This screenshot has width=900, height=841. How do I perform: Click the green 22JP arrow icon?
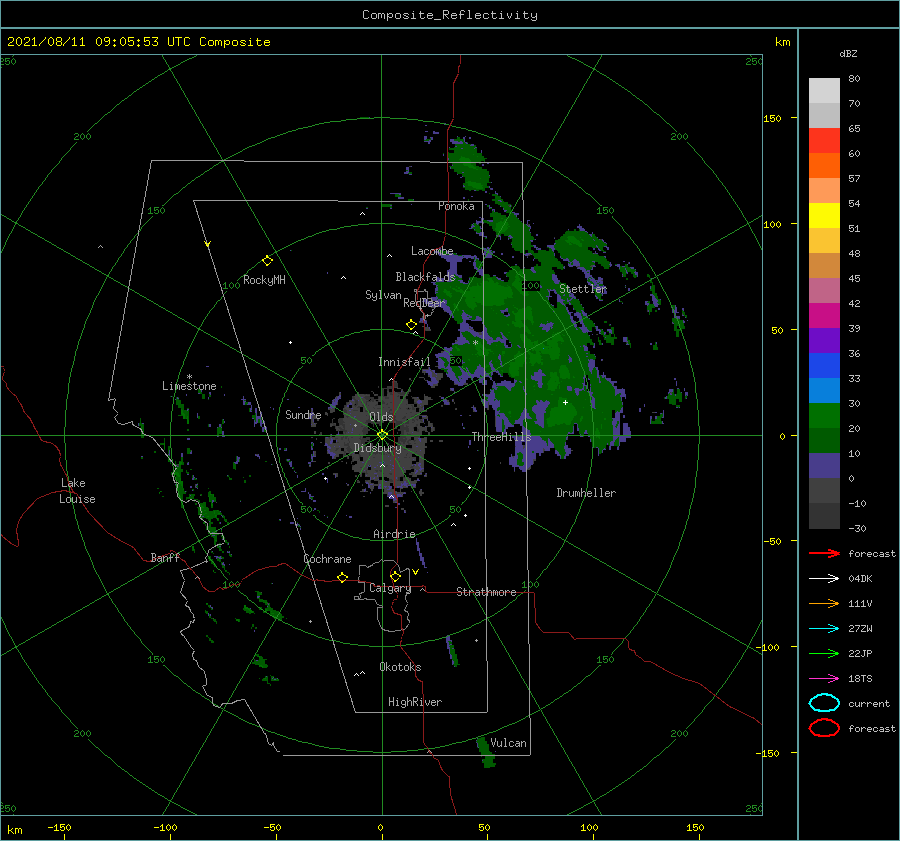(x=824, y=653)
